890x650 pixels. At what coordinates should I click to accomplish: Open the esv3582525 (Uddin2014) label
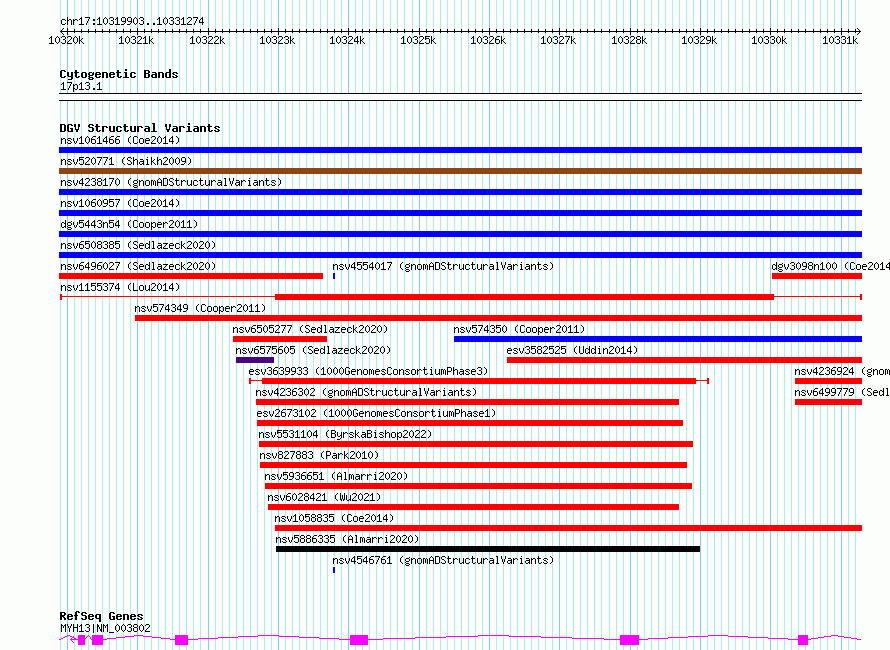pos(572,350)
